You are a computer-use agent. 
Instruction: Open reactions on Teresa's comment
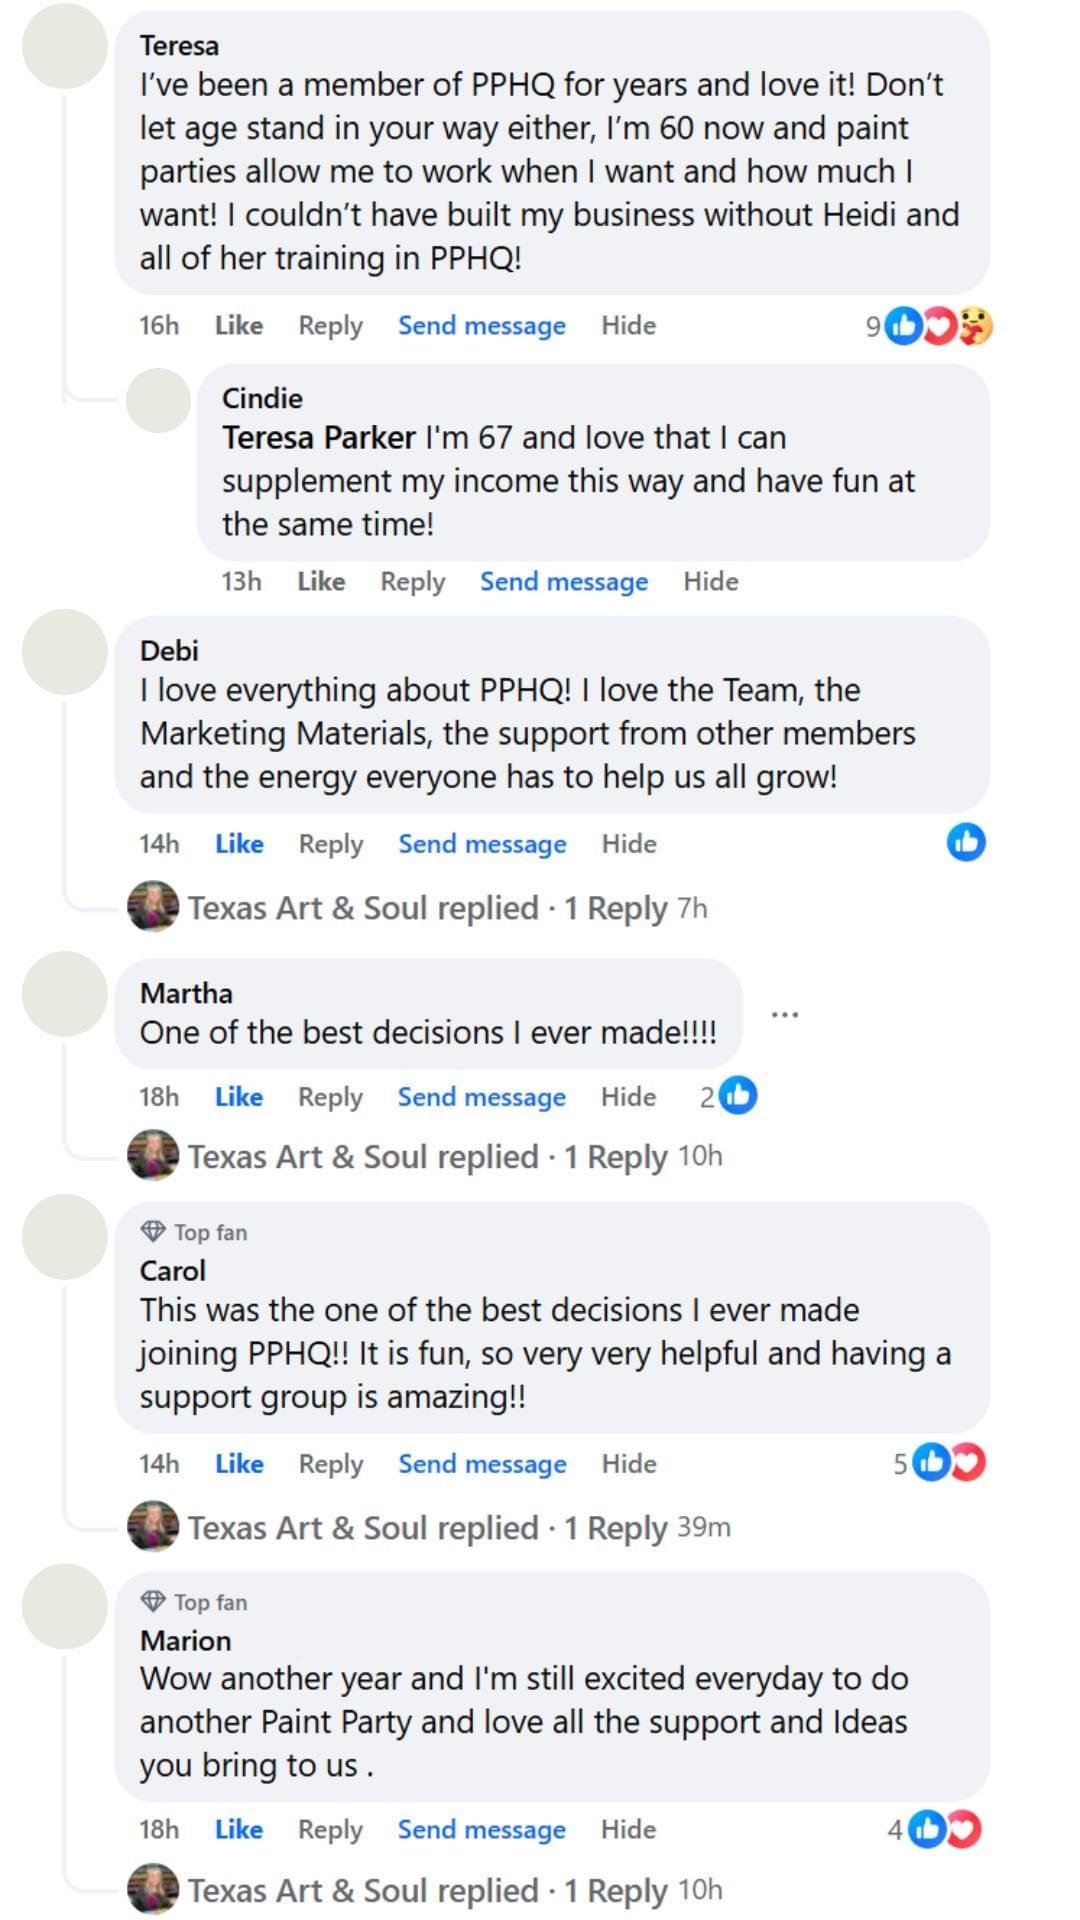[931, 326]
